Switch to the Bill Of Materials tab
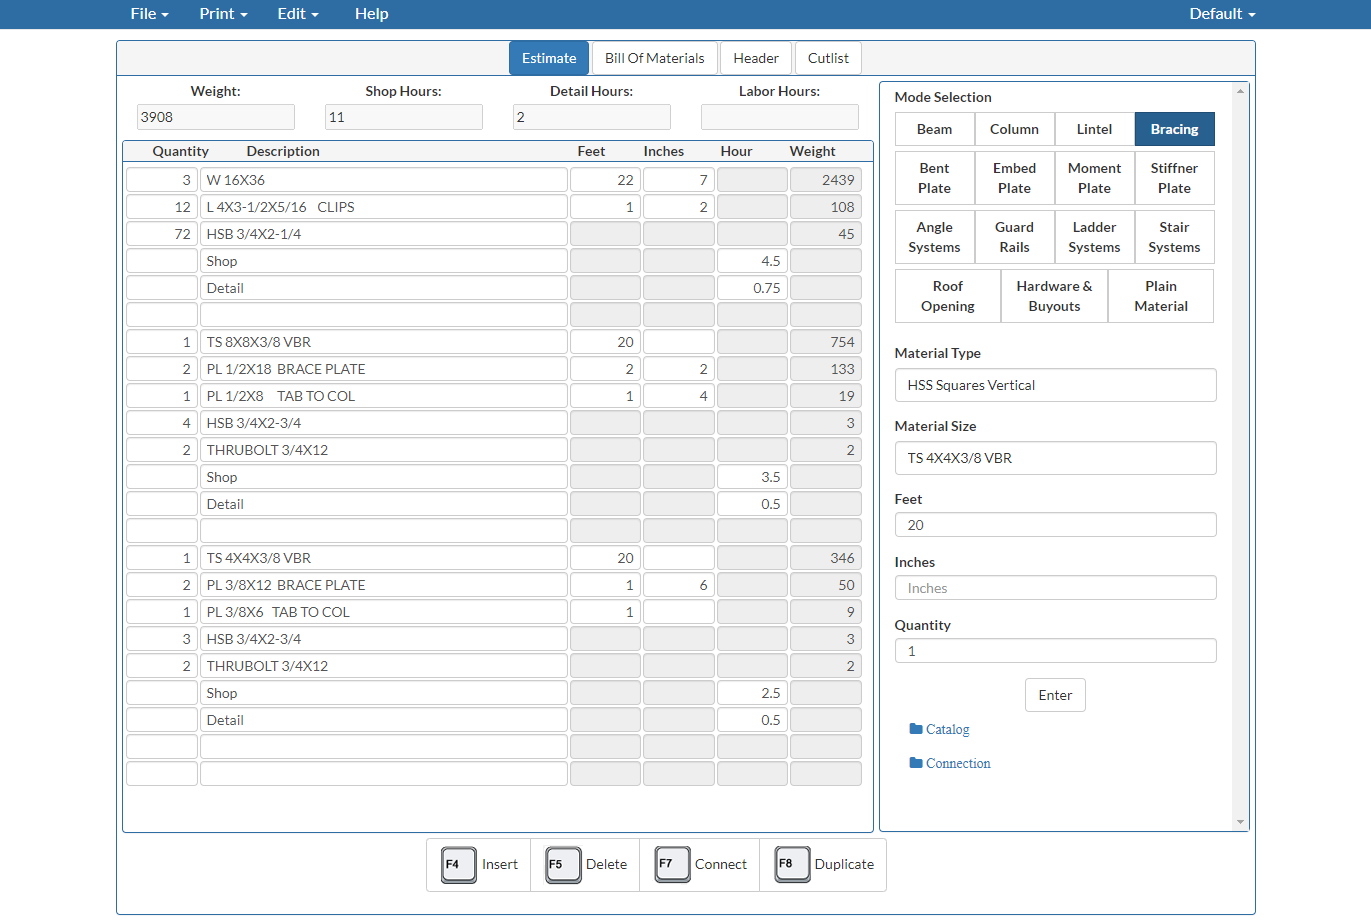1371x922 pixels. 655,58
